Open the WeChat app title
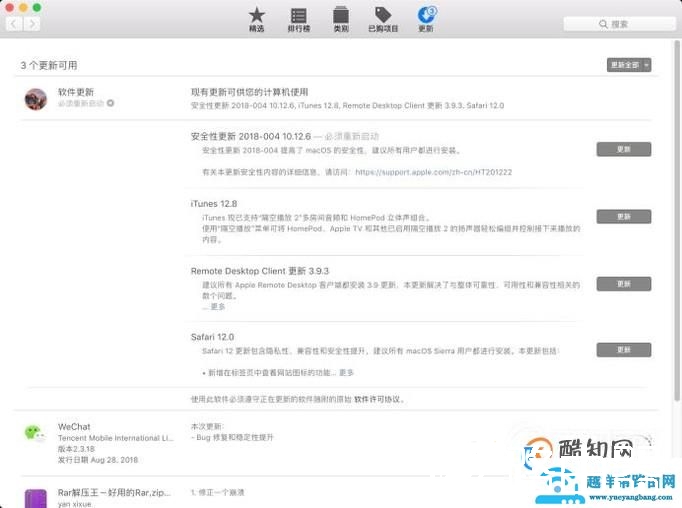 pyautogui.click(x=74, y=427)
